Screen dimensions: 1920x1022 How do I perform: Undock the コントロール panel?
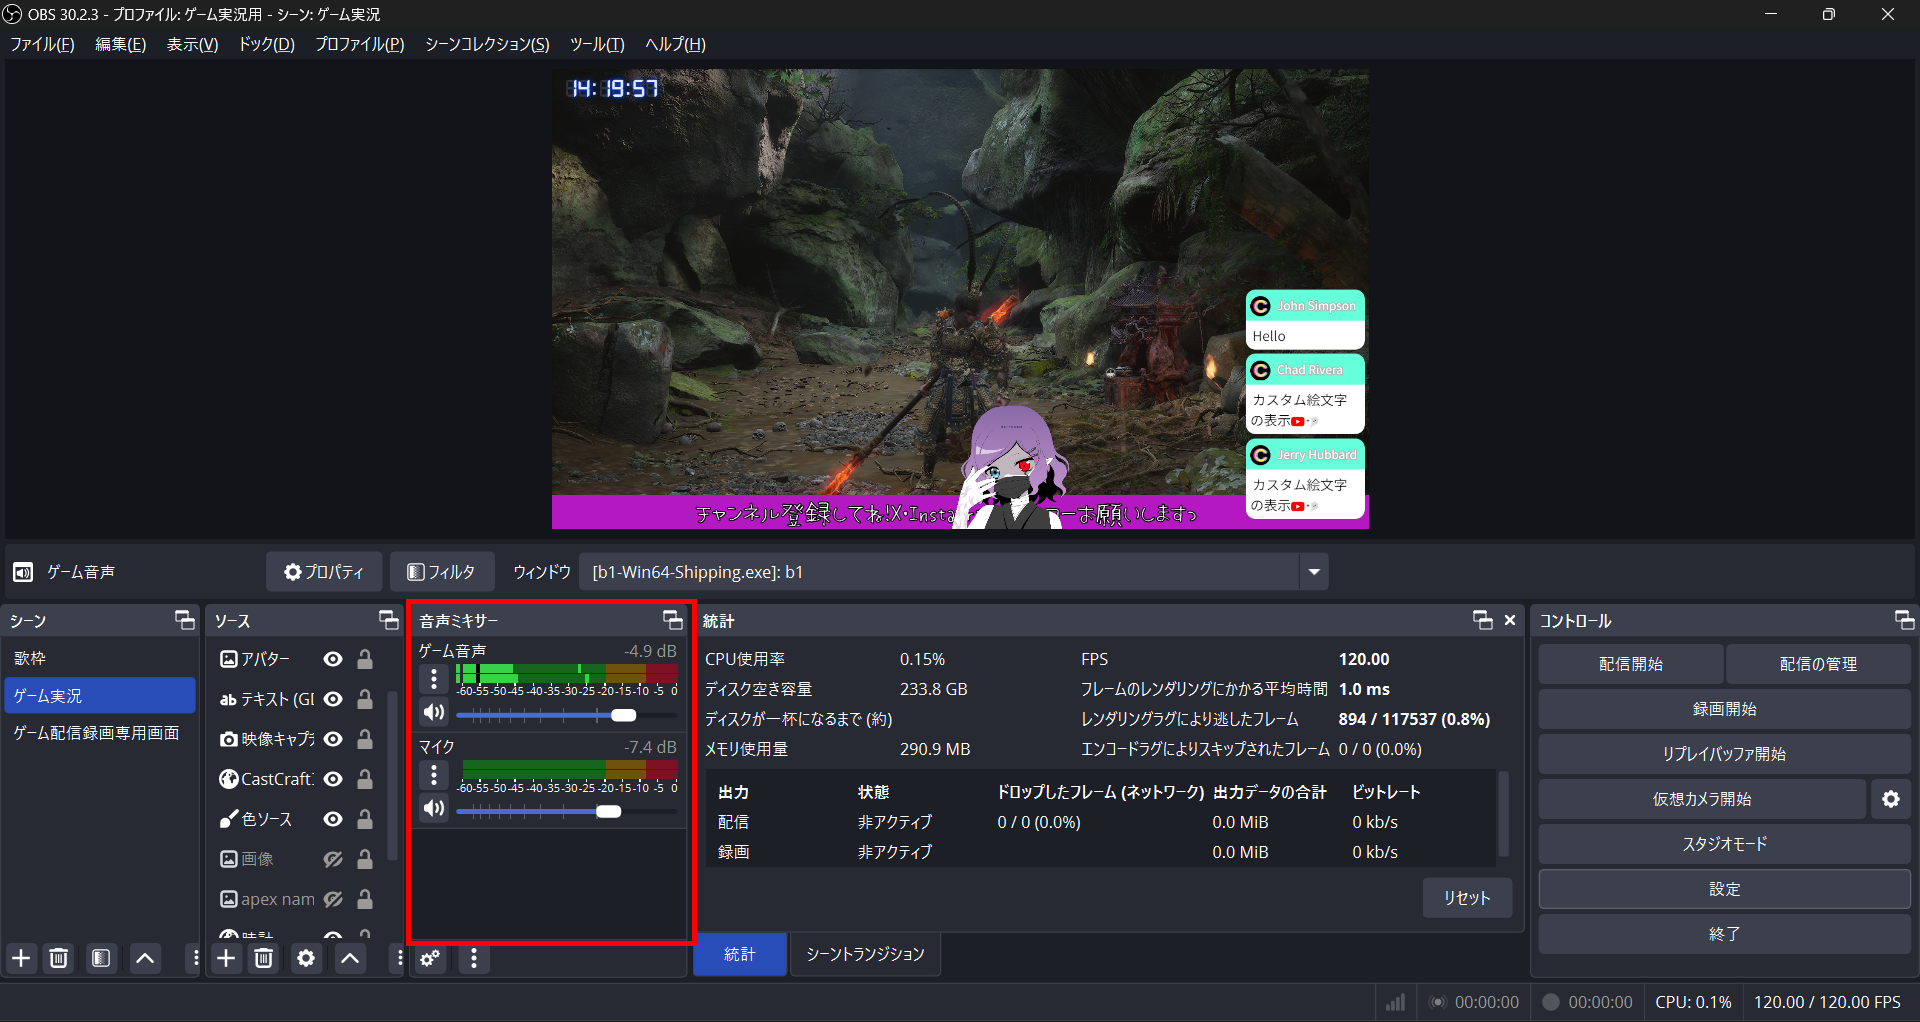coord(1904,620)
